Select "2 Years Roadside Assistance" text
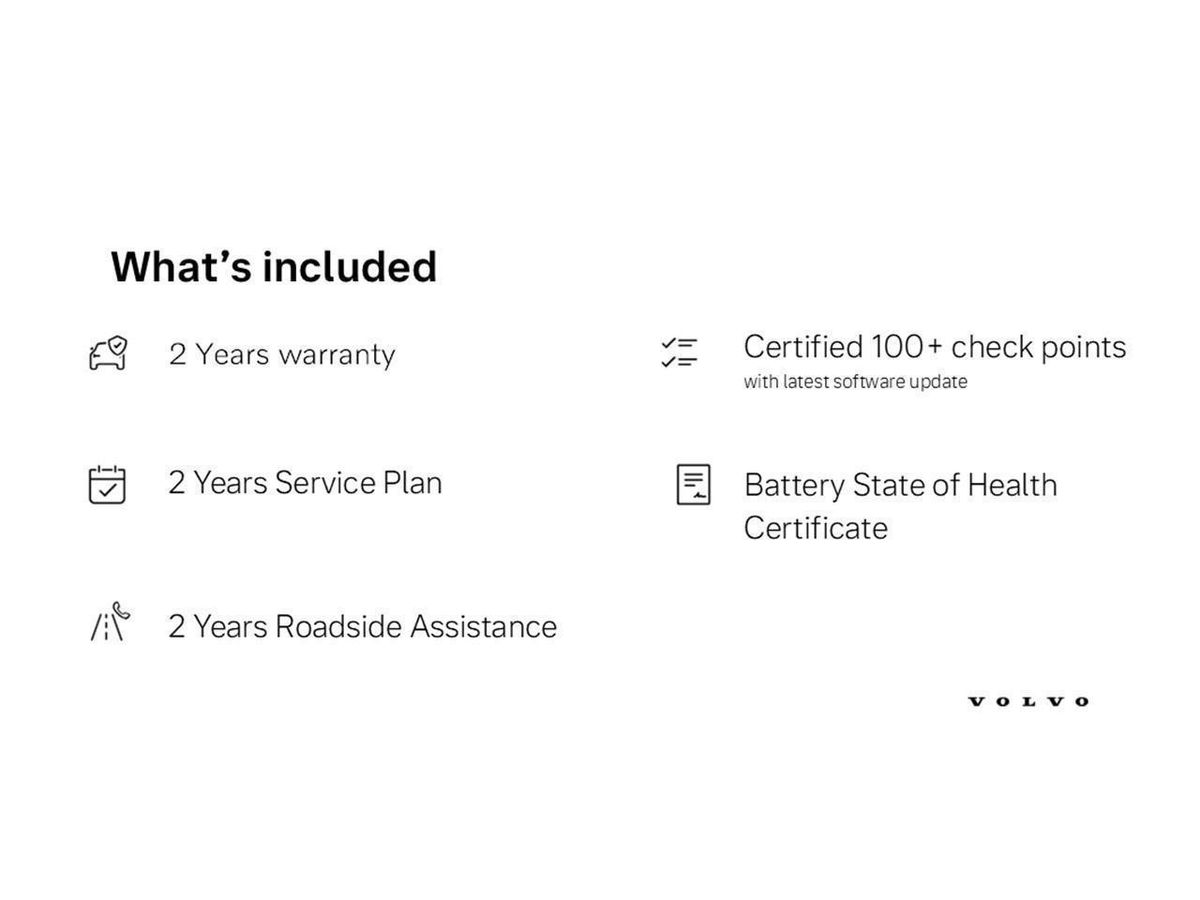 click(x=362, y=626)
